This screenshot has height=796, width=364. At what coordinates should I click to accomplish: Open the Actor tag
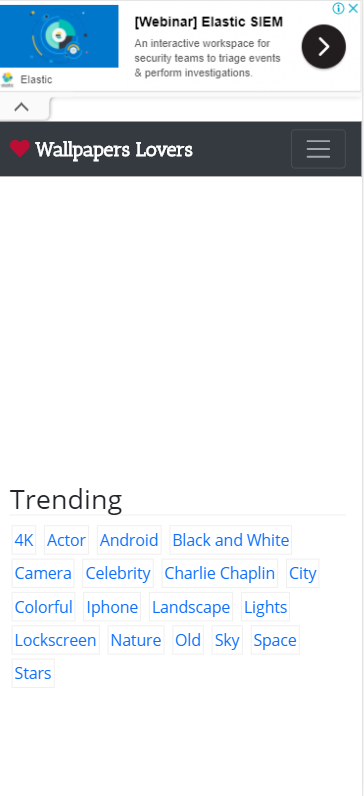67,540
